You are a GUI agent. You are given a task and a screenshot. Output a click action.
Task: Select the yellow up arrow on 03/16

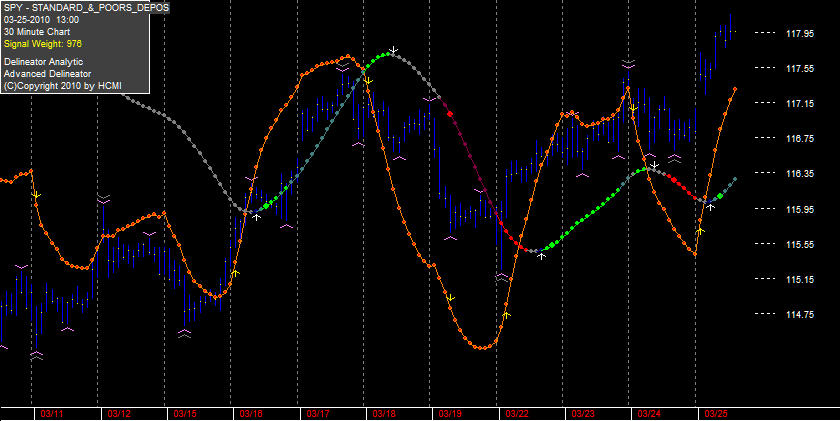tap(235, 273)
